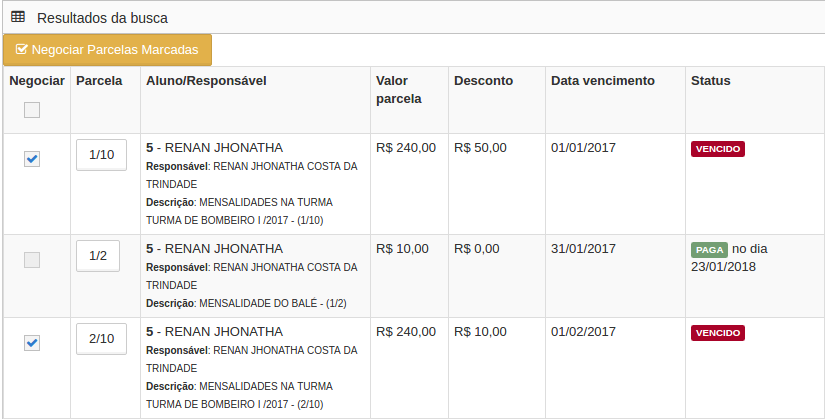Uncheck the Negociar checkbox for parcela 2/10
825x419 pixels.
pos(32,343)
